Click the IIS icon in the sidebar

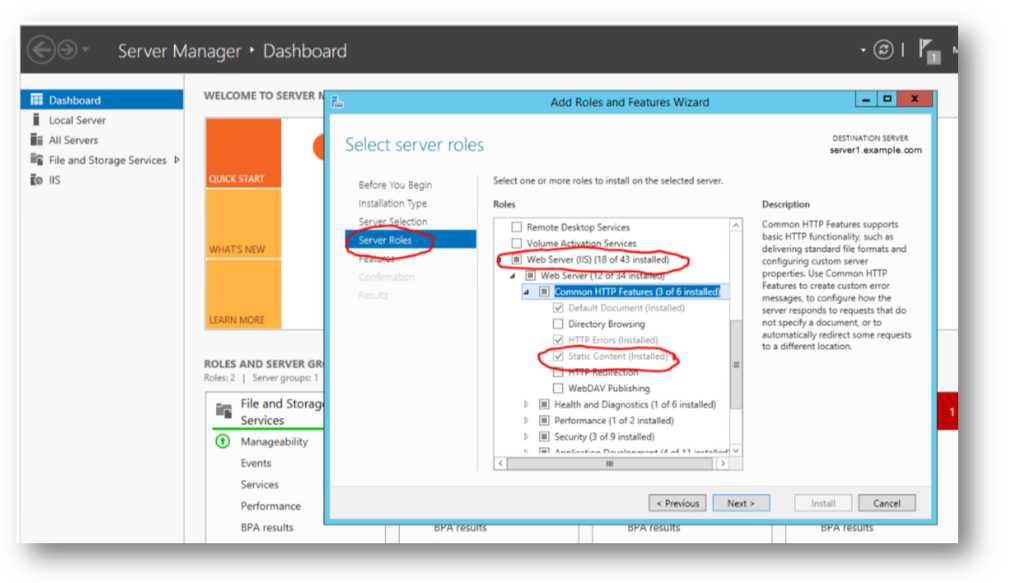pos(37,180)
